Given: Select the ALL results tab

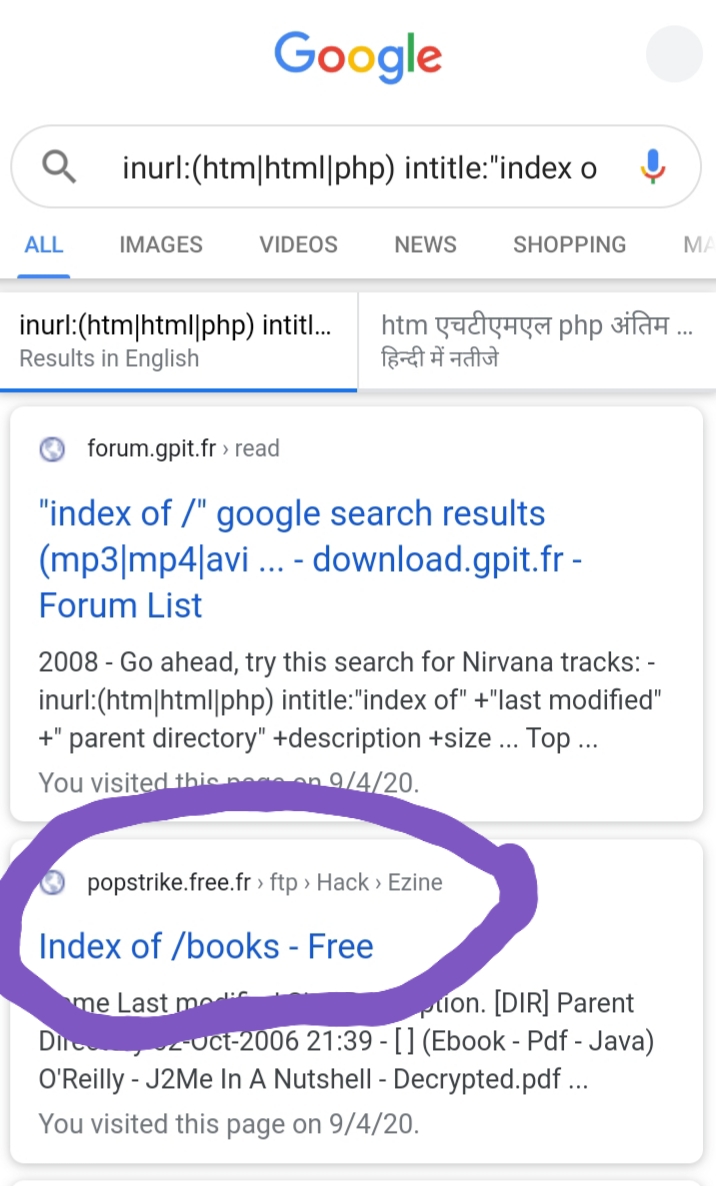Looking at the screenshot, I should 44,245.
